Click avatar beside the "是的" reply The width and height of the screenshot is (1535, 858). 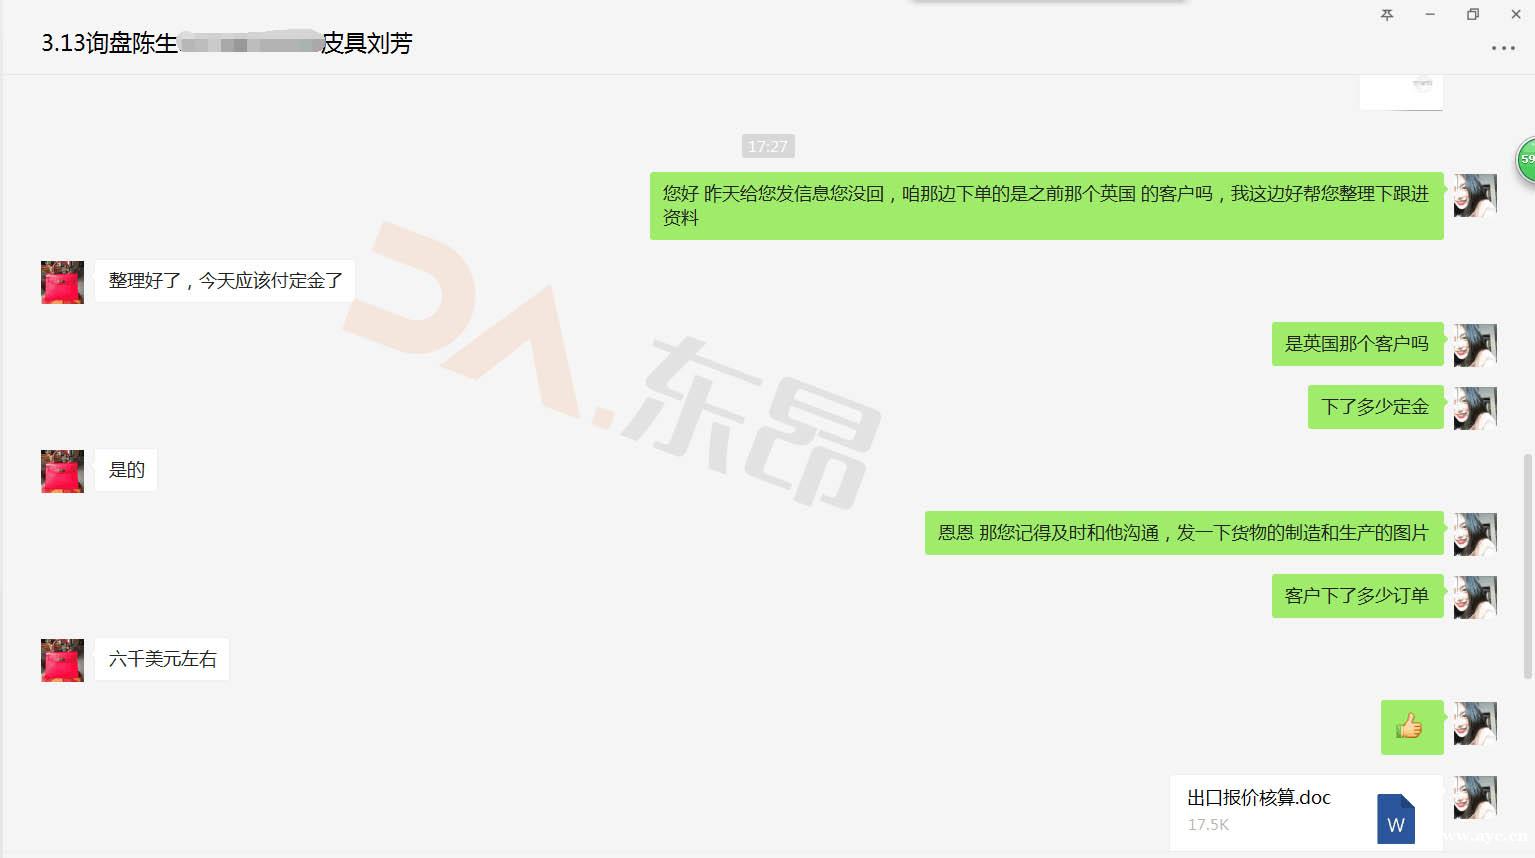[62, 471]
